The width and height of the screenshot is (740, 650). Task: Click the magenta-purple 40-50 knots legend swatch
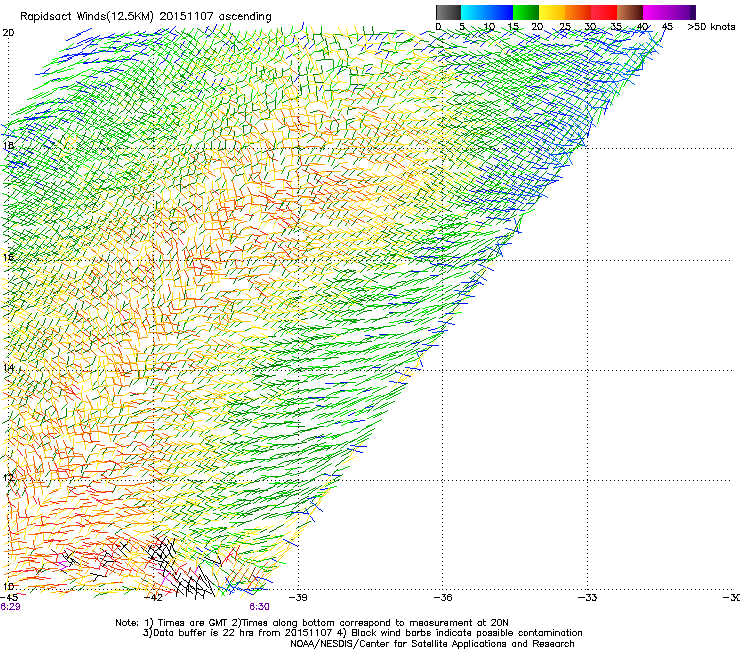click(x=669, y=12)
